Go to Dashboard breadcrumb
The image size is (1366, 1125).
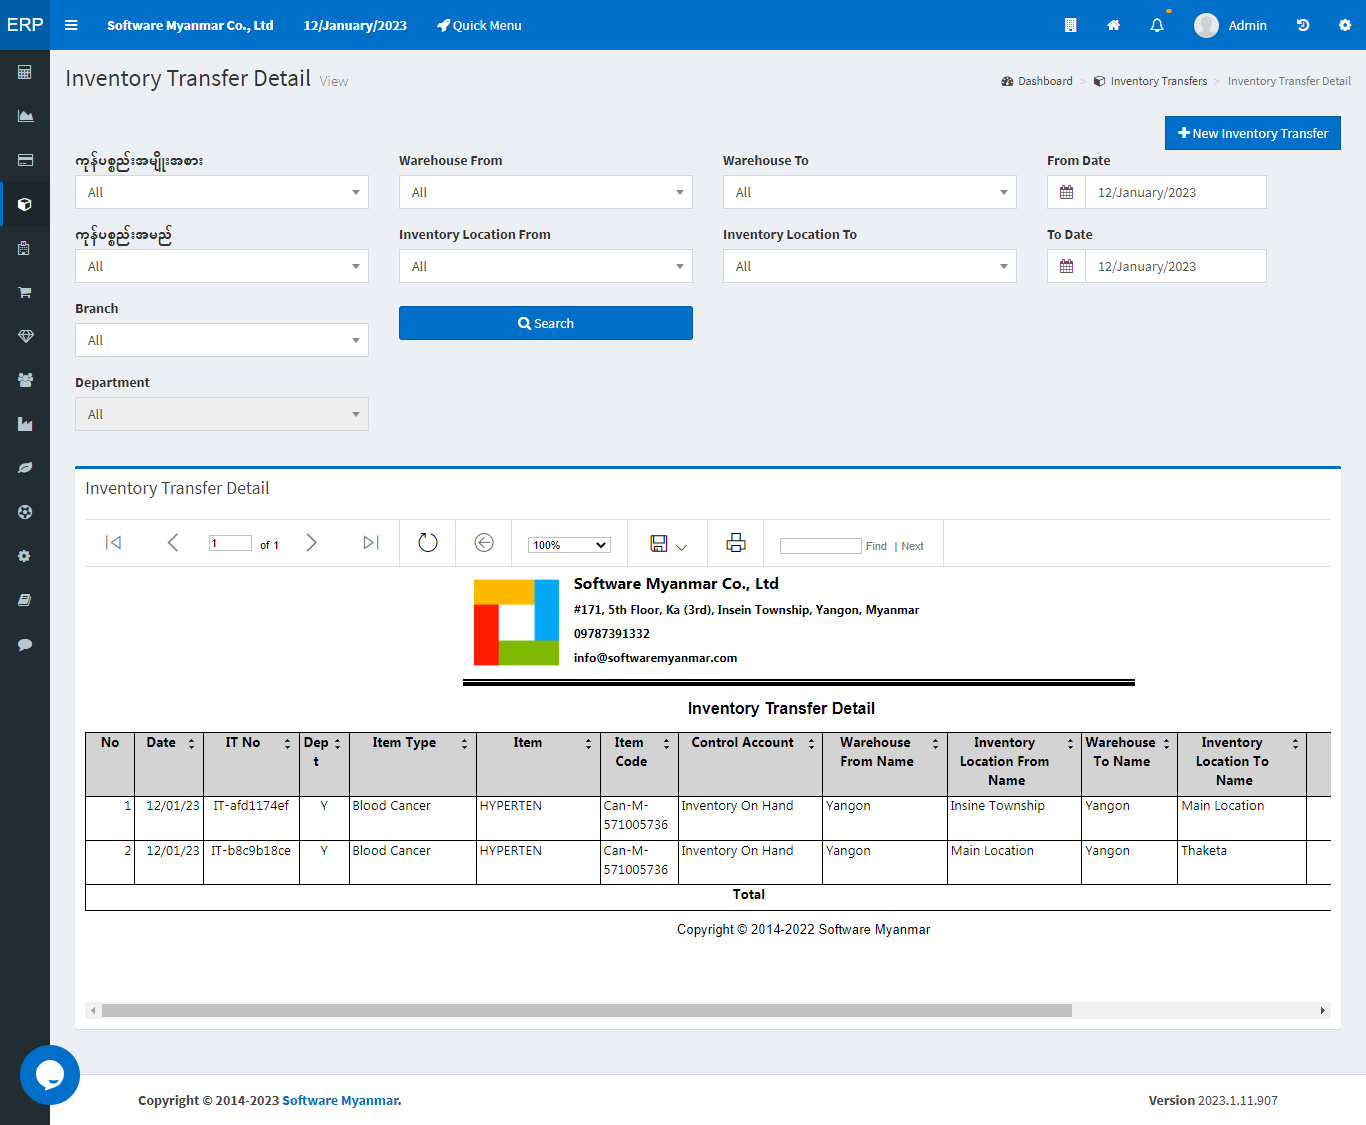pos(1037,81)
